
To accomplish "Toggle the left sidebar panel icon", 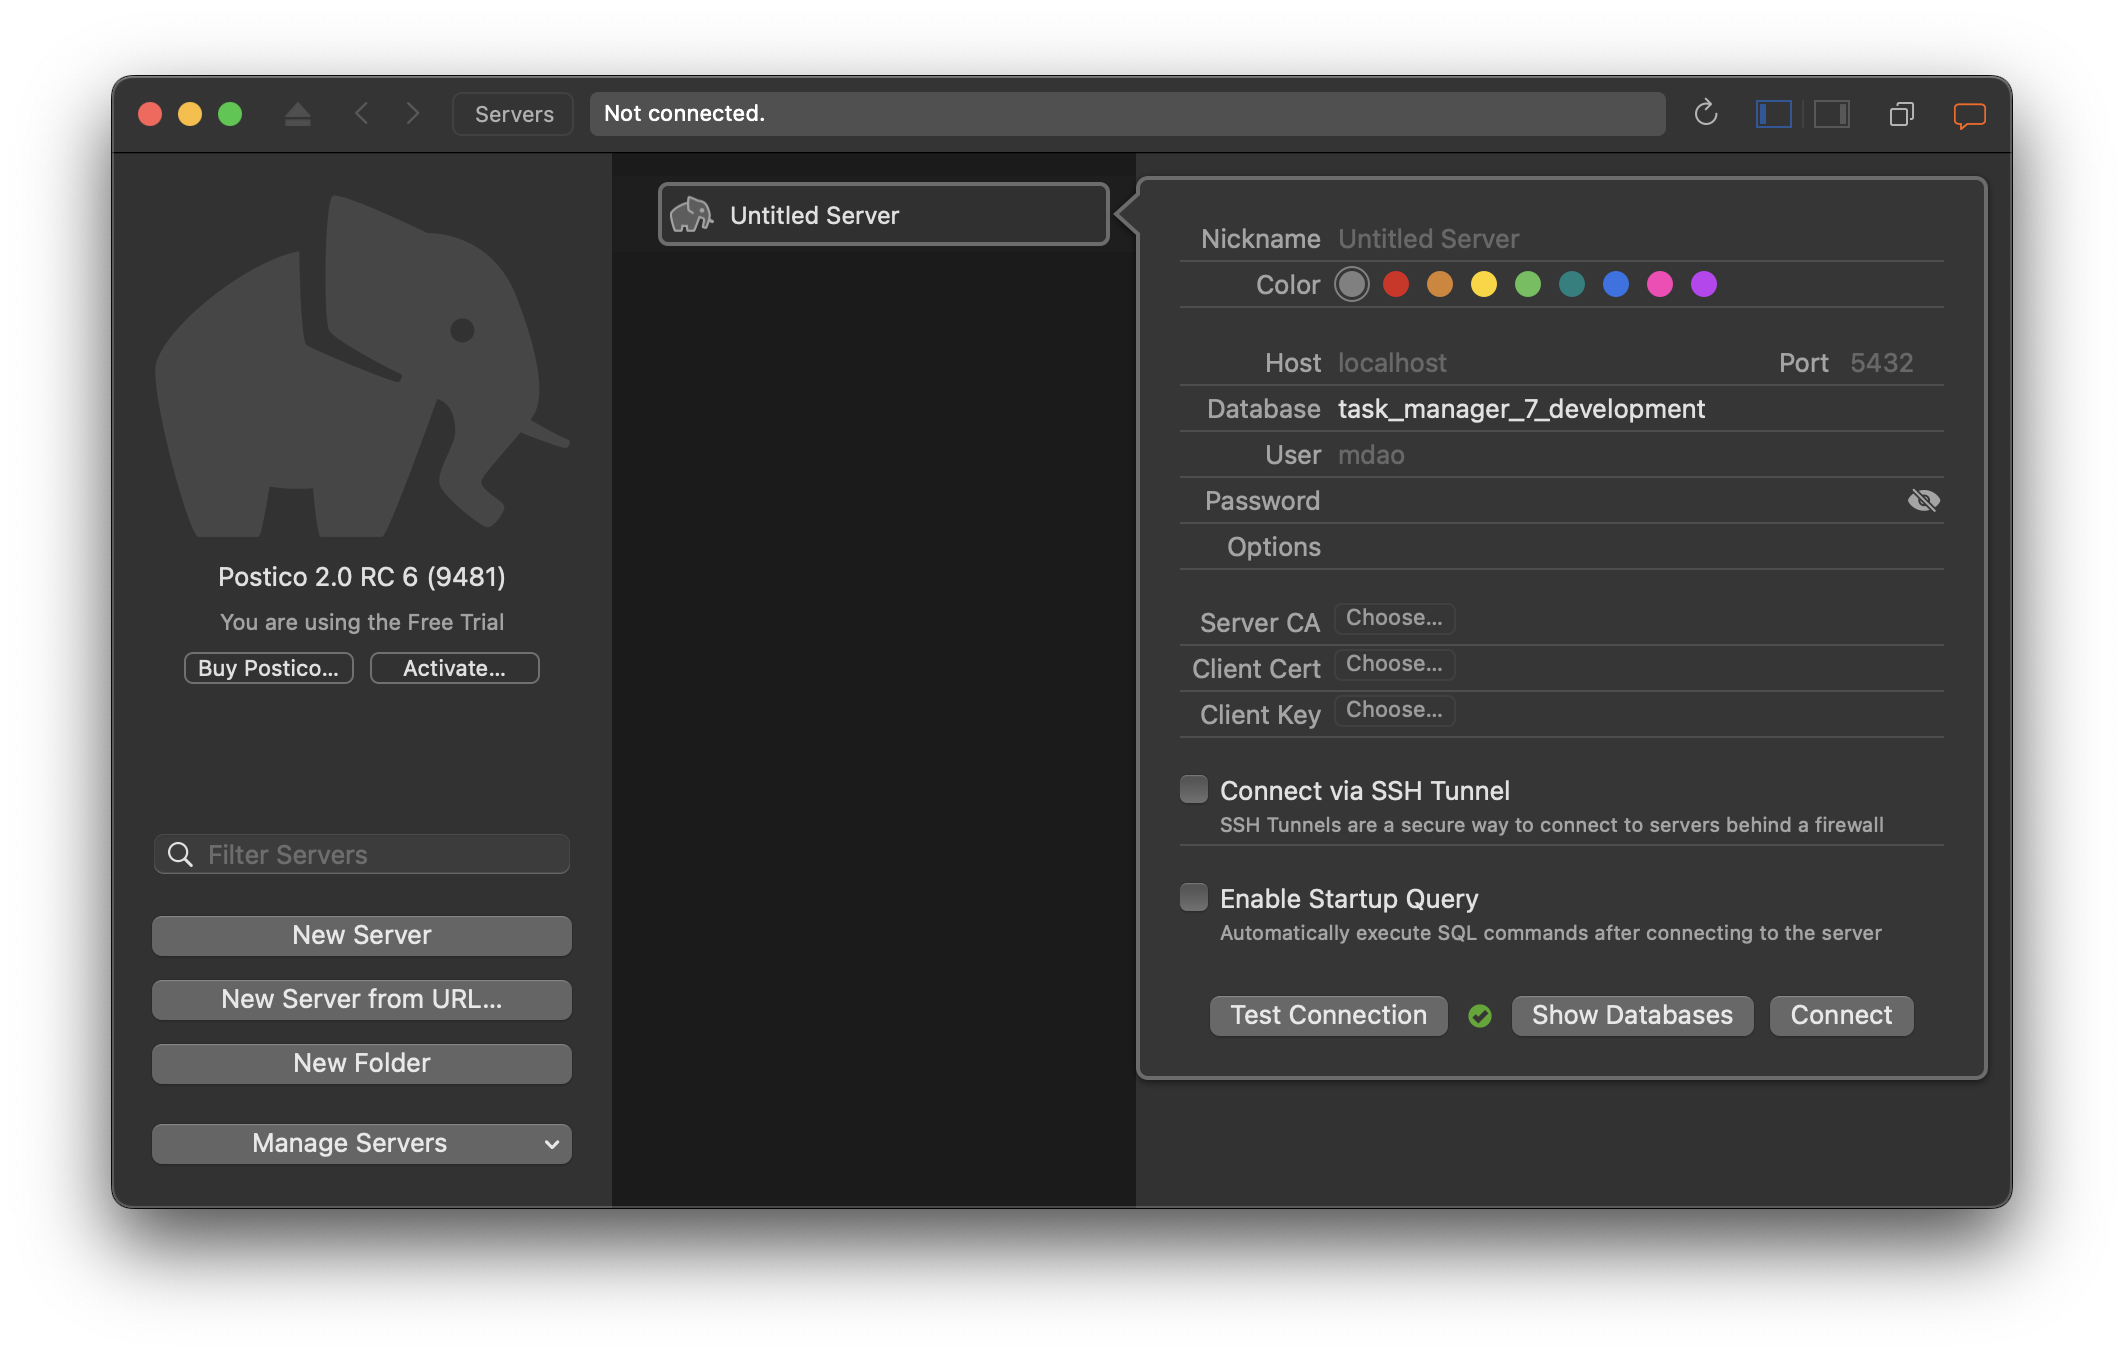I will pyautogui.click(x=1773, y=114).
